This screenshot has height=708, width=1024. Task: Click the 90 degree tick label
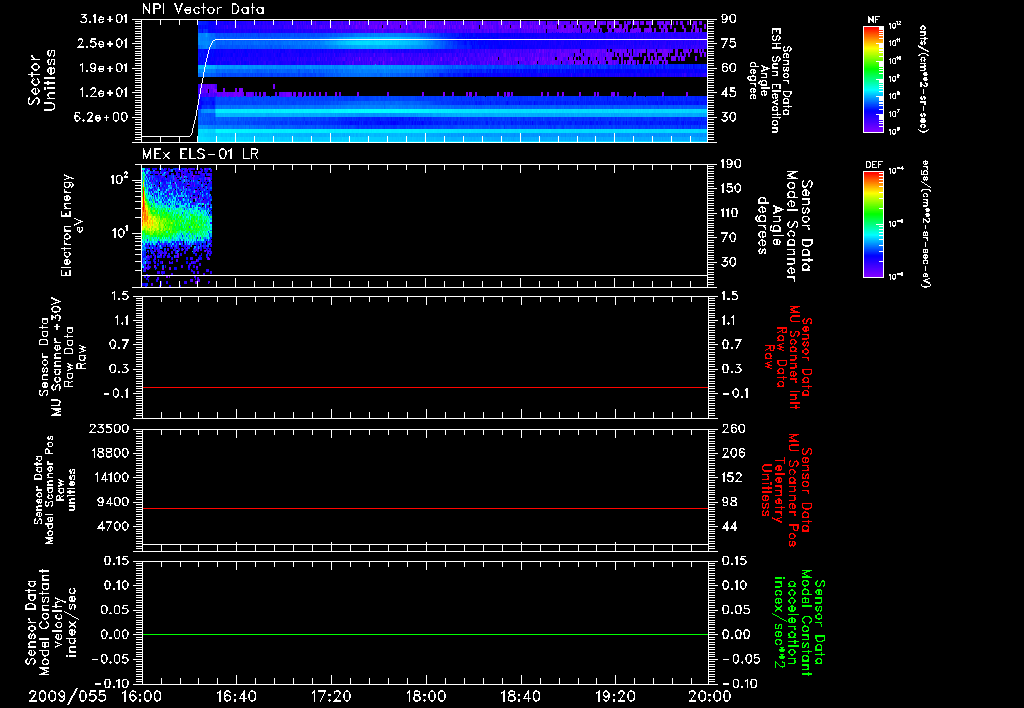(729, 19)
